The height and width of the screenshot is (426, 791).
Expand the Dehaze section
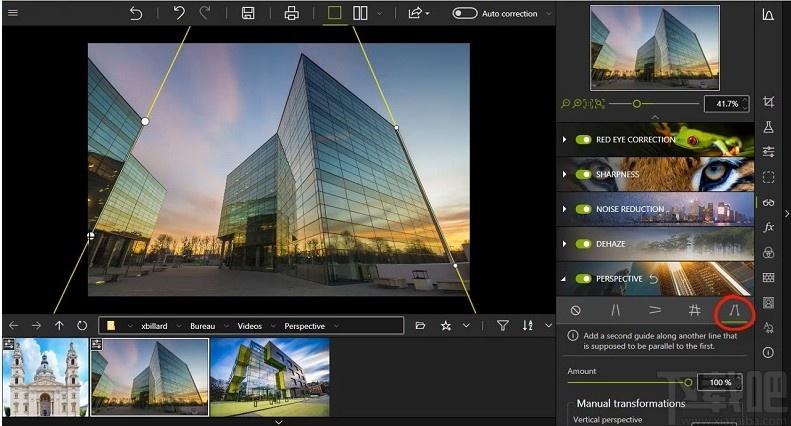click(x=564, y=244)
